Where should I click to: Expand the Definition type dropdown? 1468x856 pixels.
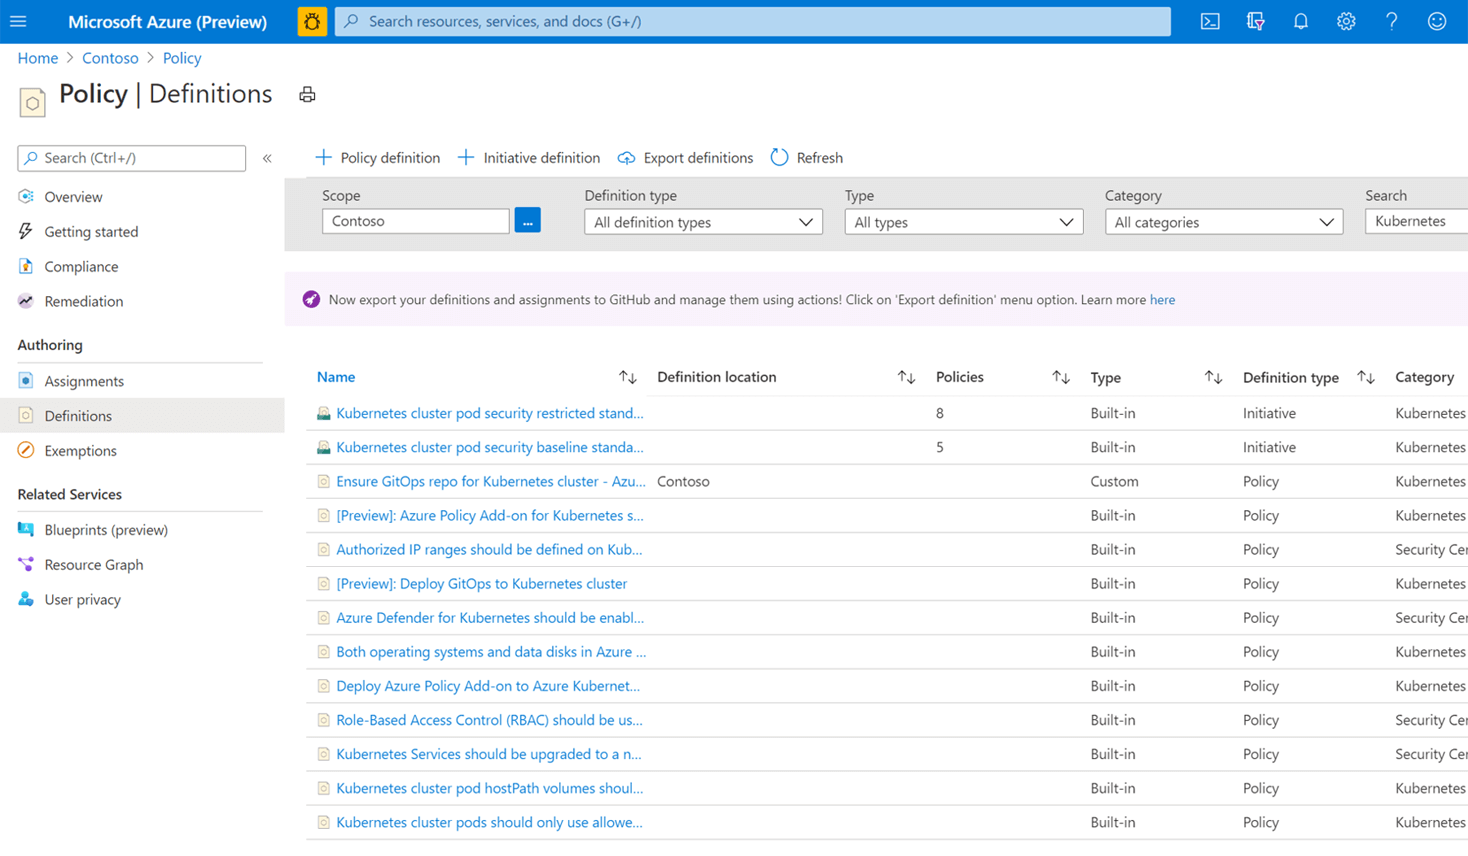pyautogui.click(x=703, y=222)
